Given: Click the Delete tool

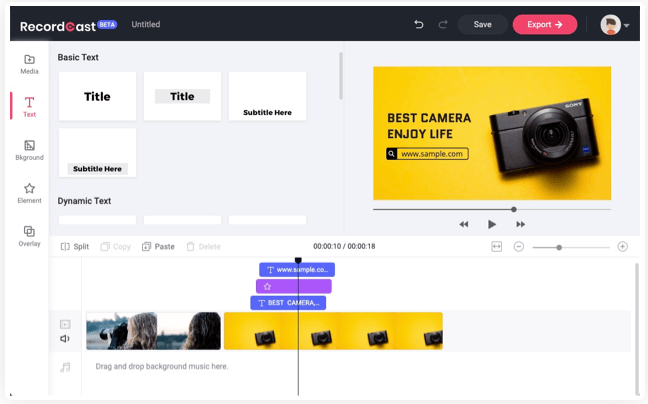Looking at the screenshot, I should pyautogui.click(x=203, y=247).
